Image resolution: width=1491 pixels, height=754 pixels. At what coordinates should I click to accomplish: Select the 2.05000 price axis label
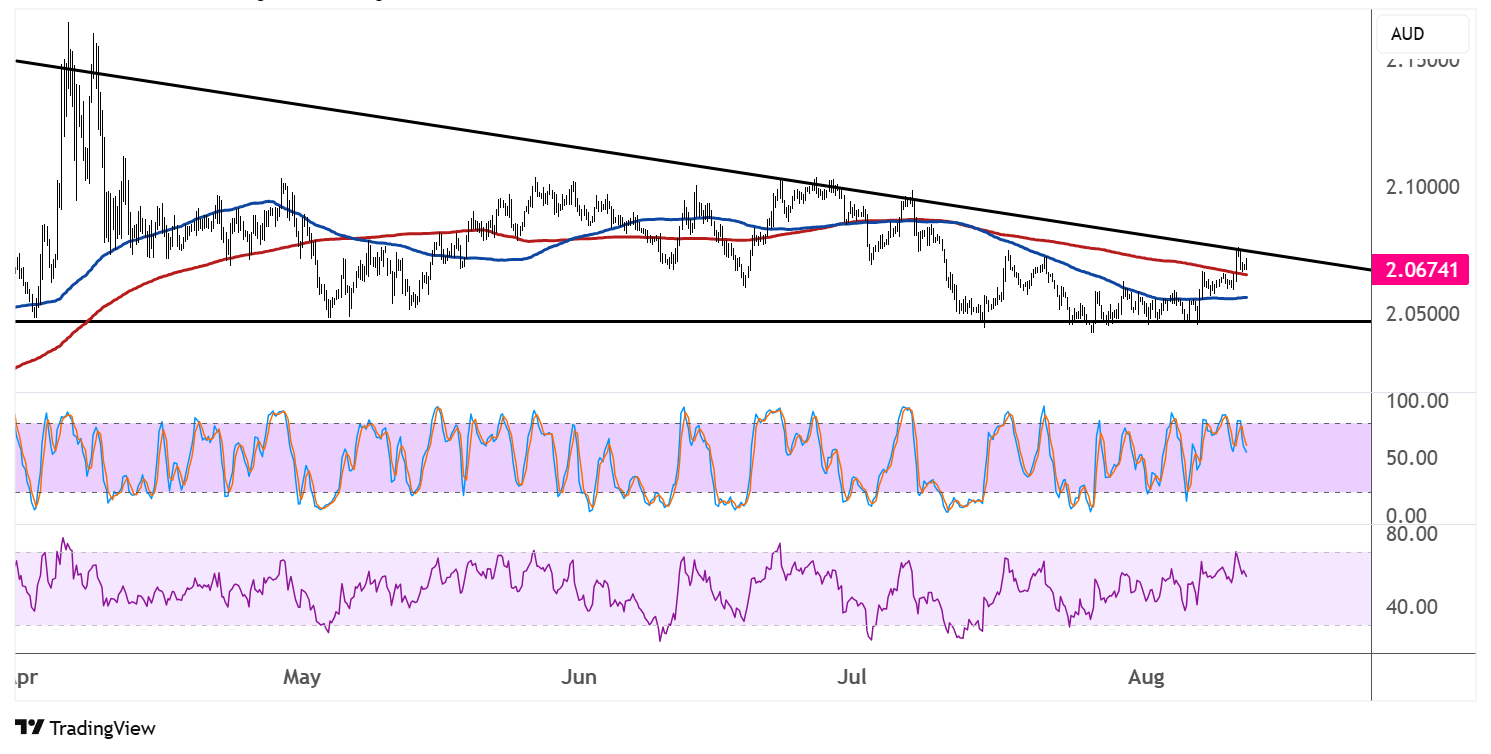tap(1423, 313)
